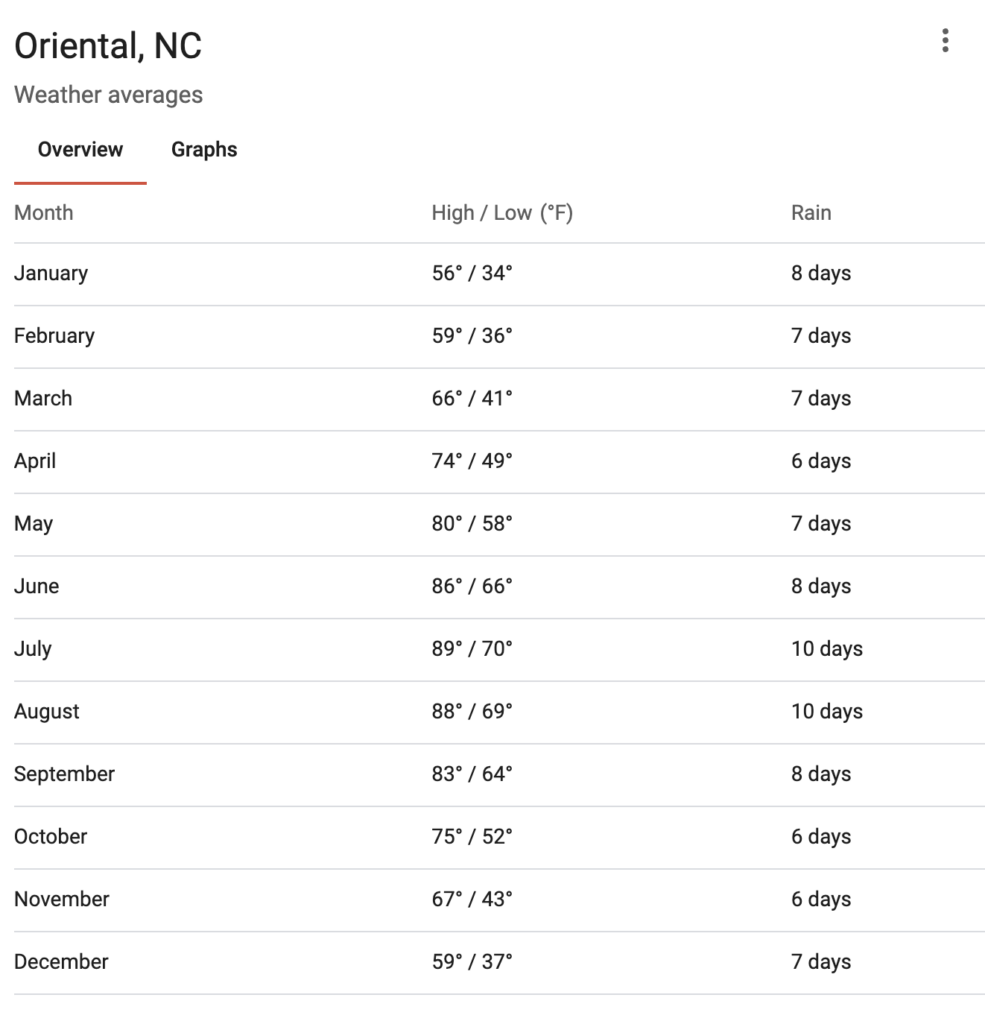Select the November row label

click(x=61, y=899)
